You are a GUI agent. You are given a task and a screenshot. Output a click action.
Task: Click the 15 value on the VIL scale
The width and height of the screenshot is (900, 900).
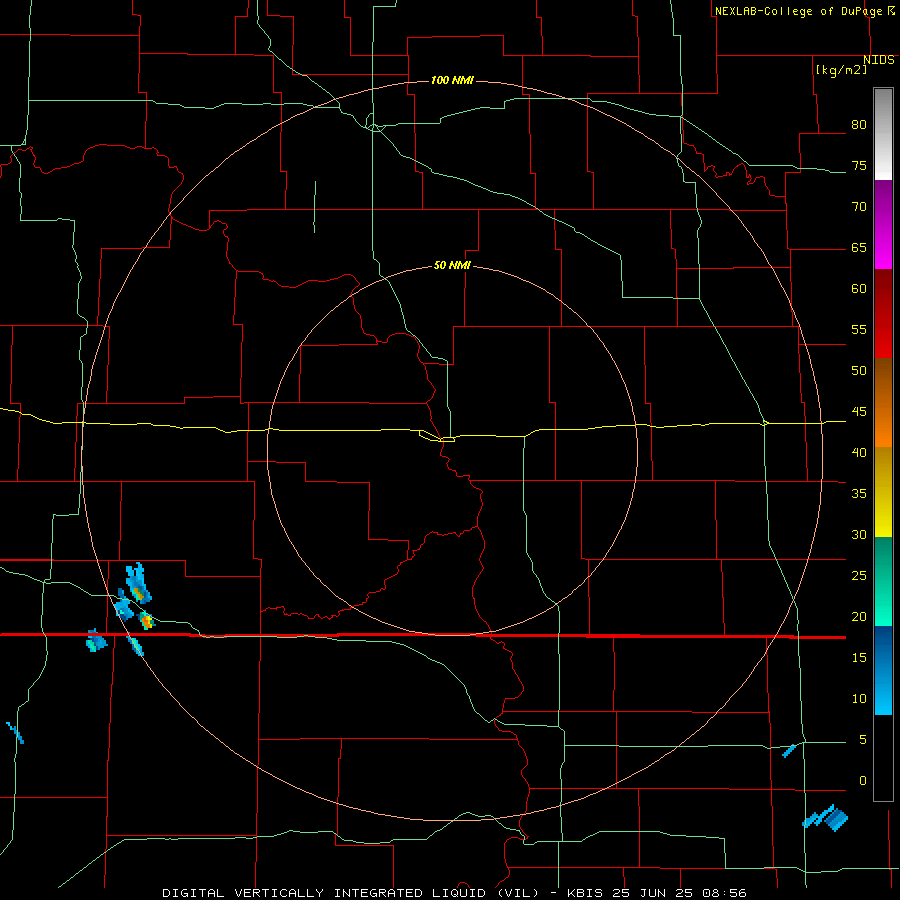coord(859,657)
